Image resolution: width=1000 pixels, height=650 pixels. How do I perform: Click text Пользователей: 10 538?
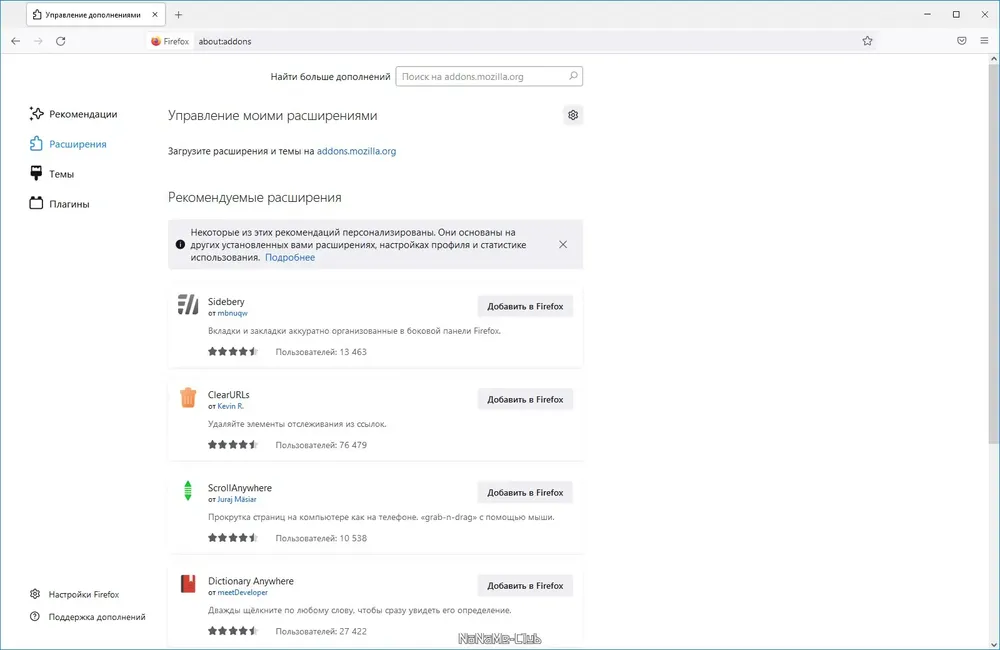321,538
